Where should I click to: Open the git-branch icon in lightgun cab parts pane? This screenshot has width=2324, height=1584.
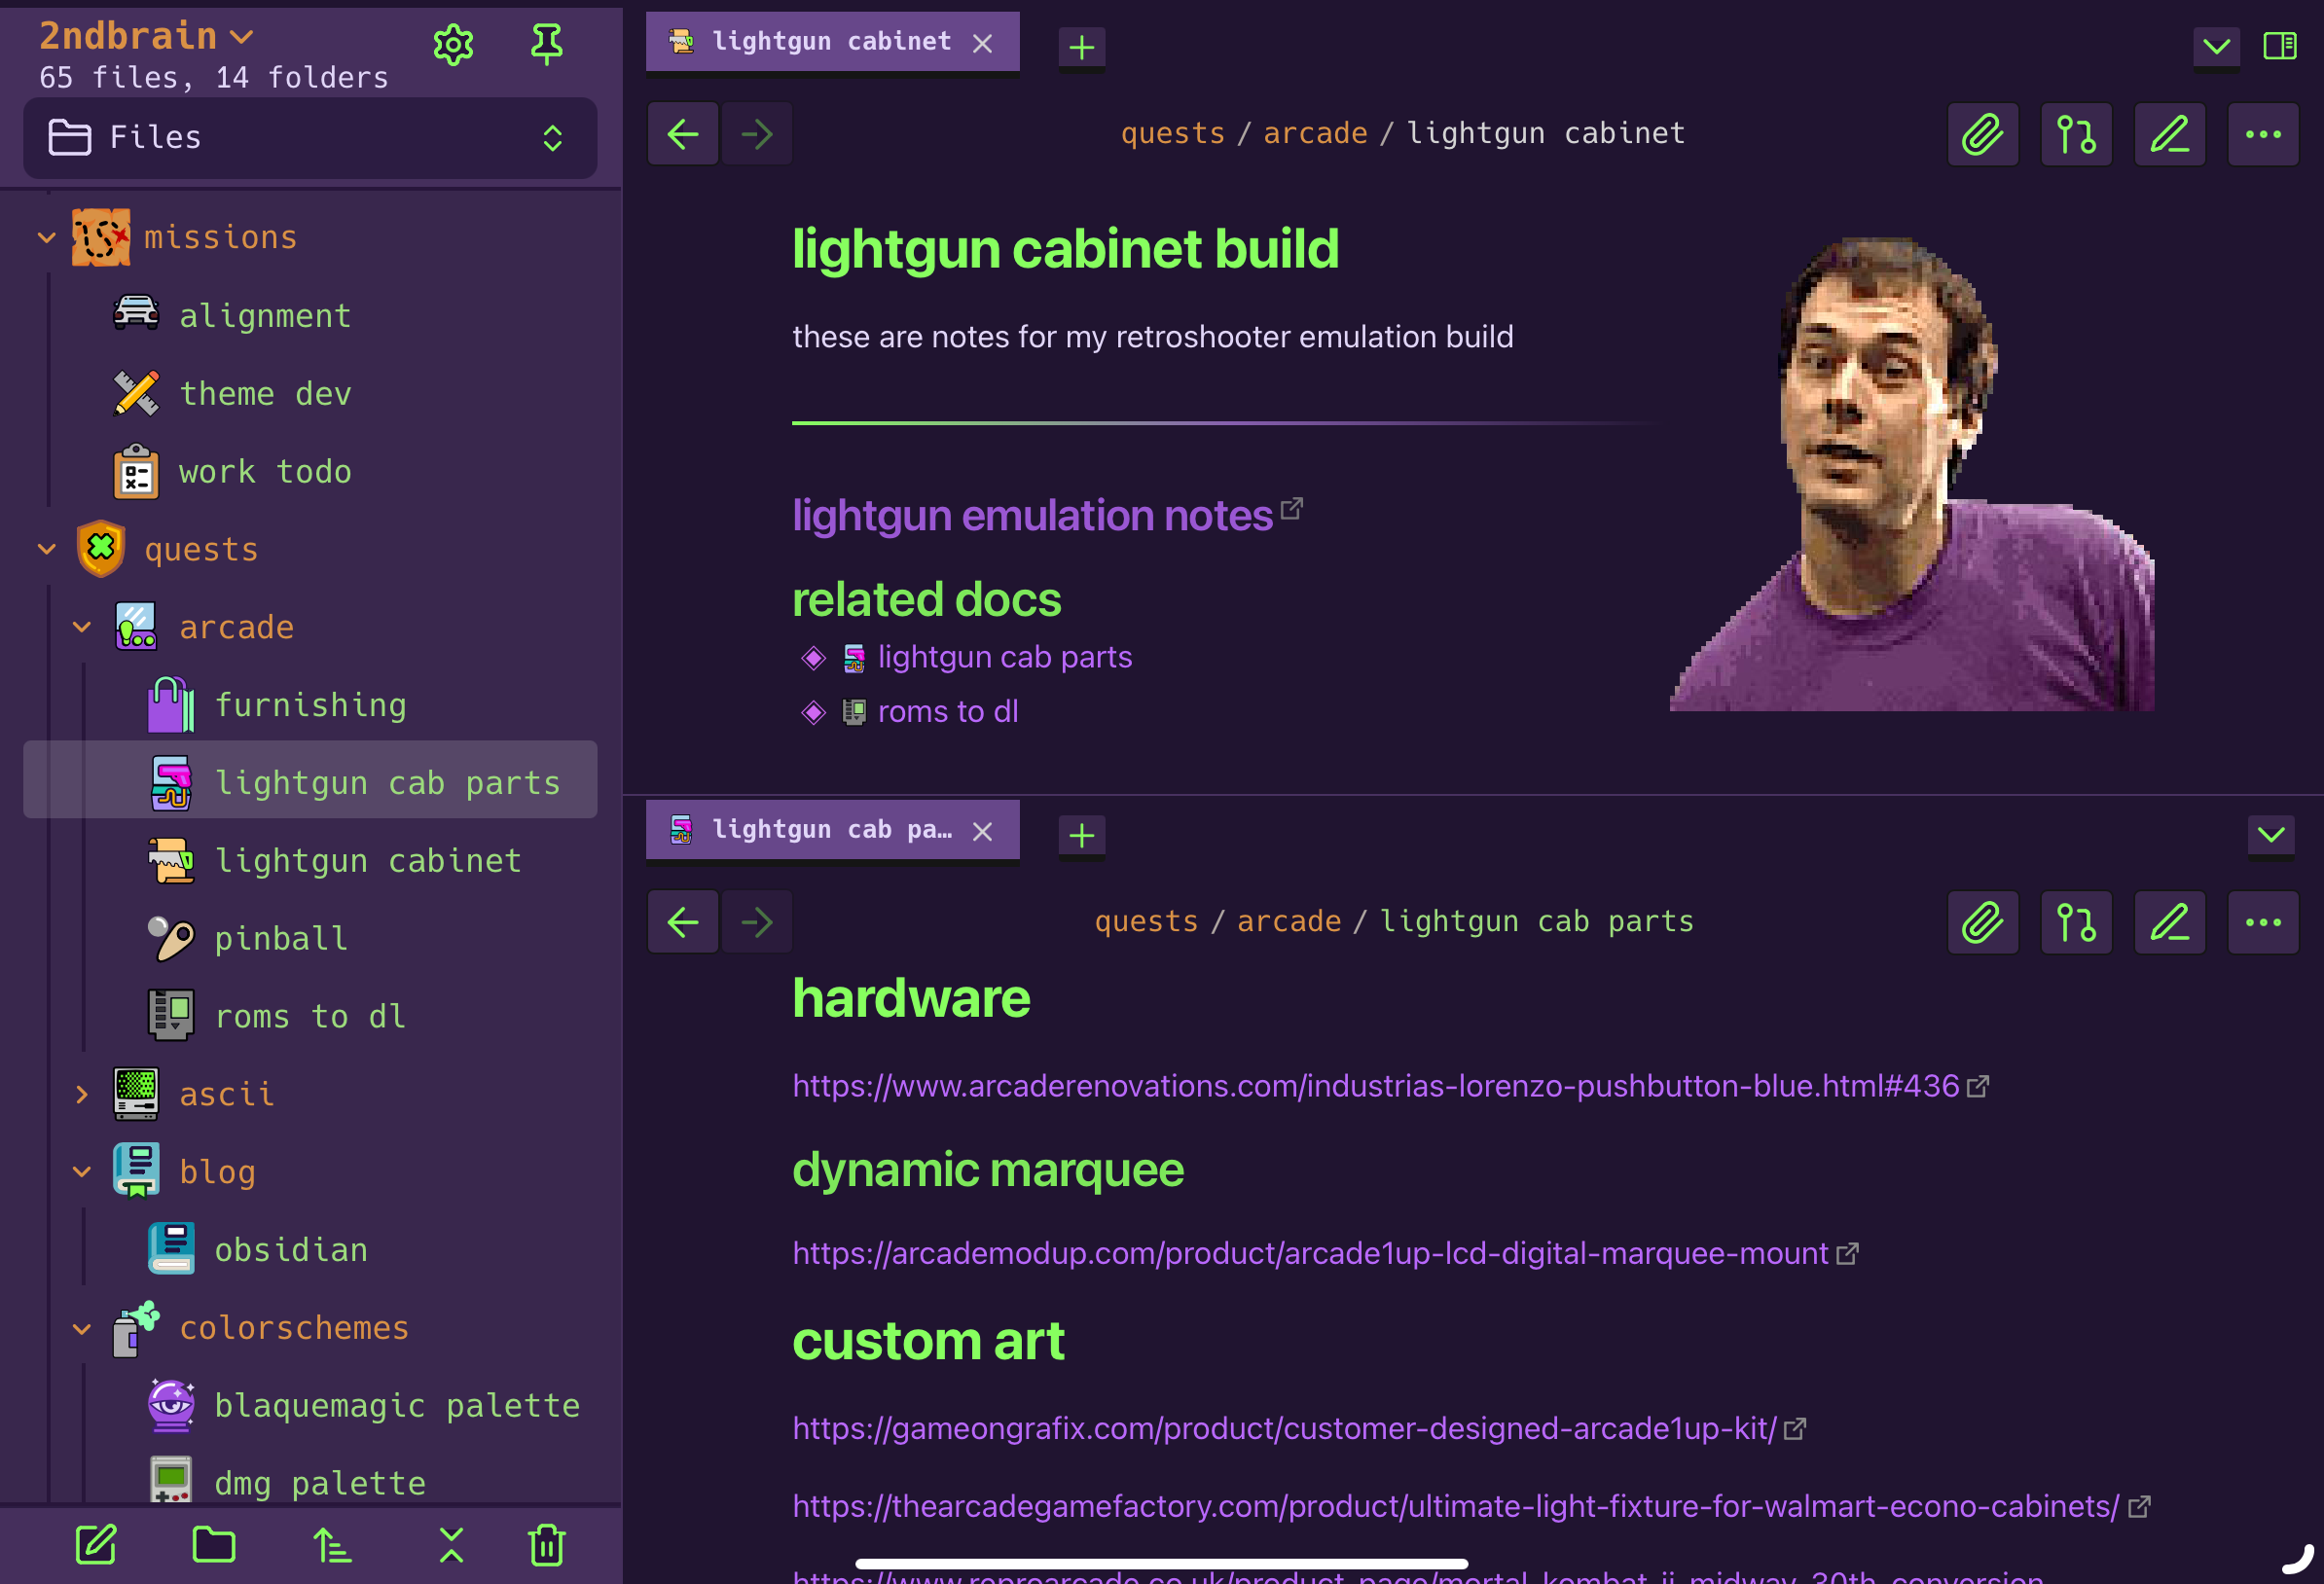pos(2075,922)
